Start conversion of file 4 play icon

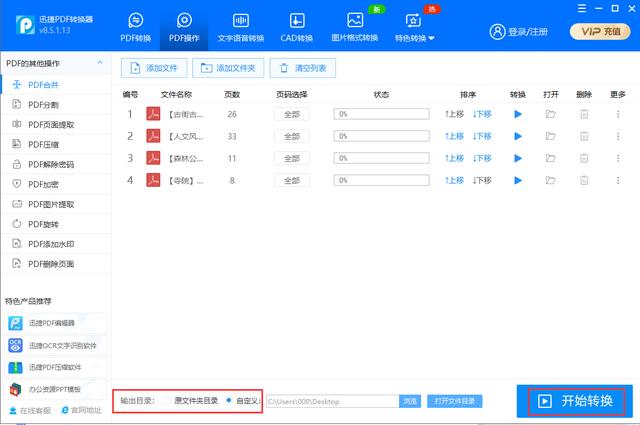[x=518, y=180]
